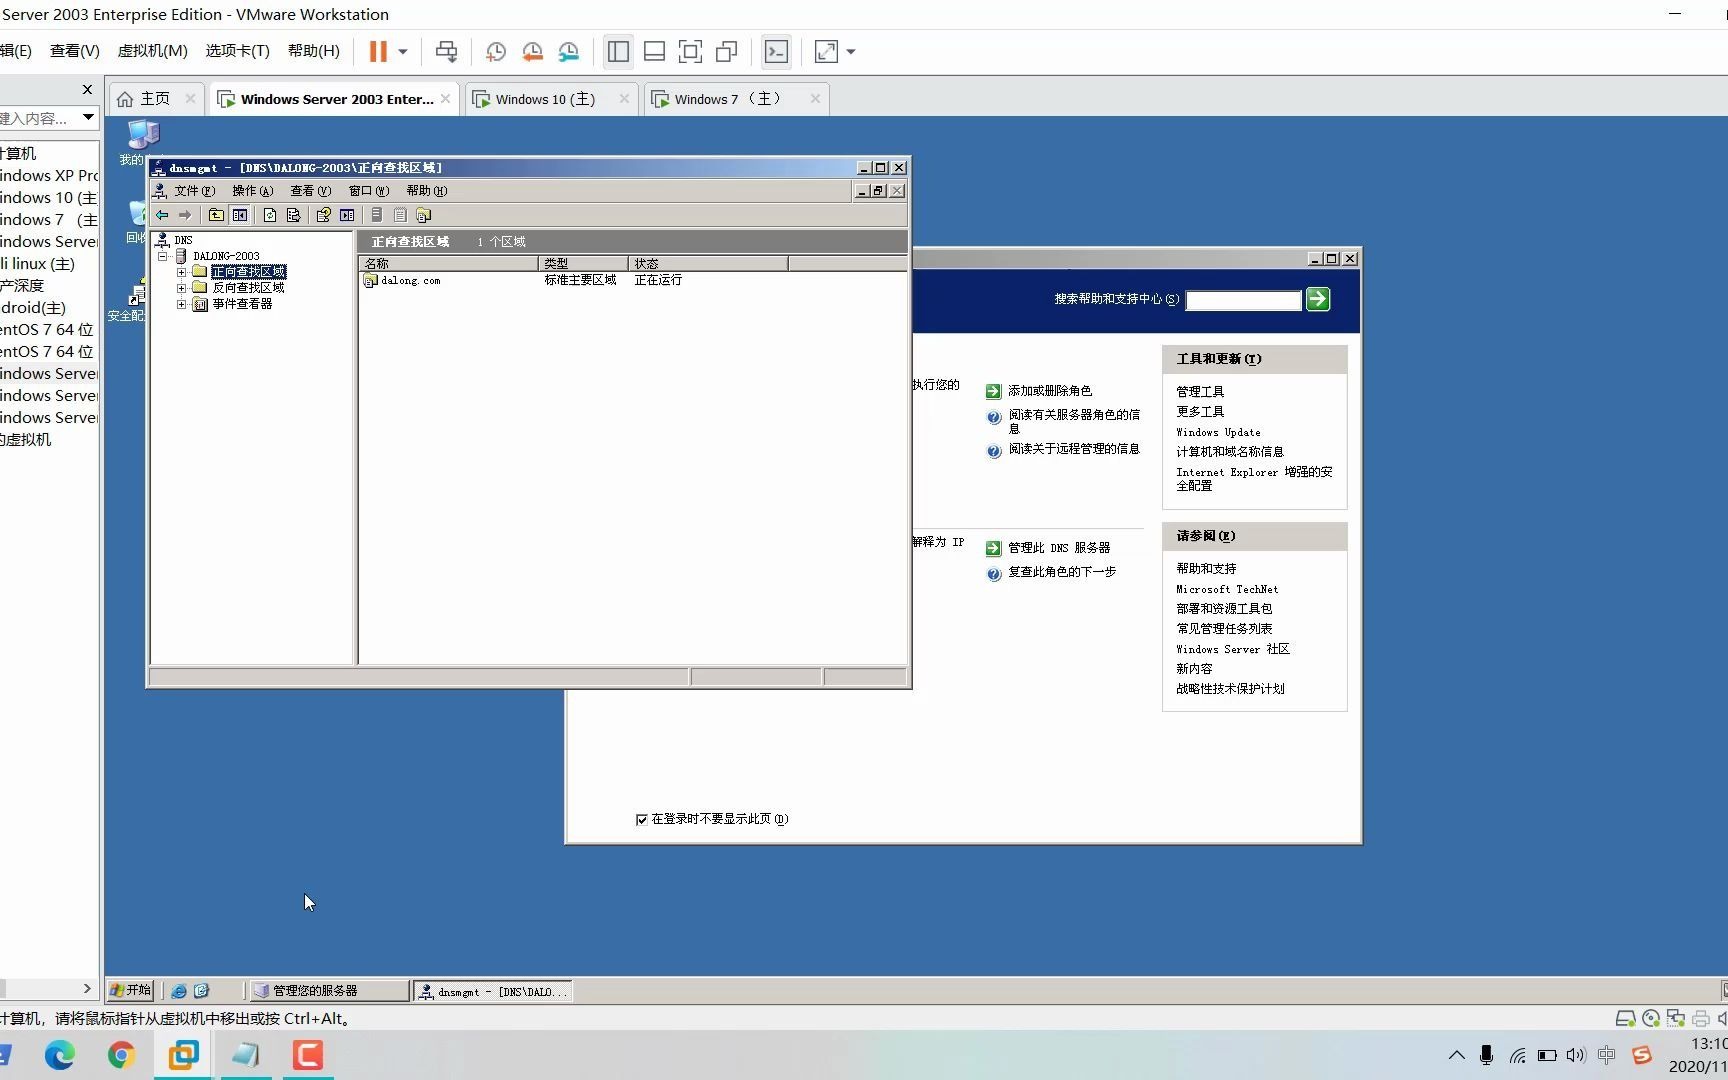
Task: Close the VMware library panel
Action: 87,90
